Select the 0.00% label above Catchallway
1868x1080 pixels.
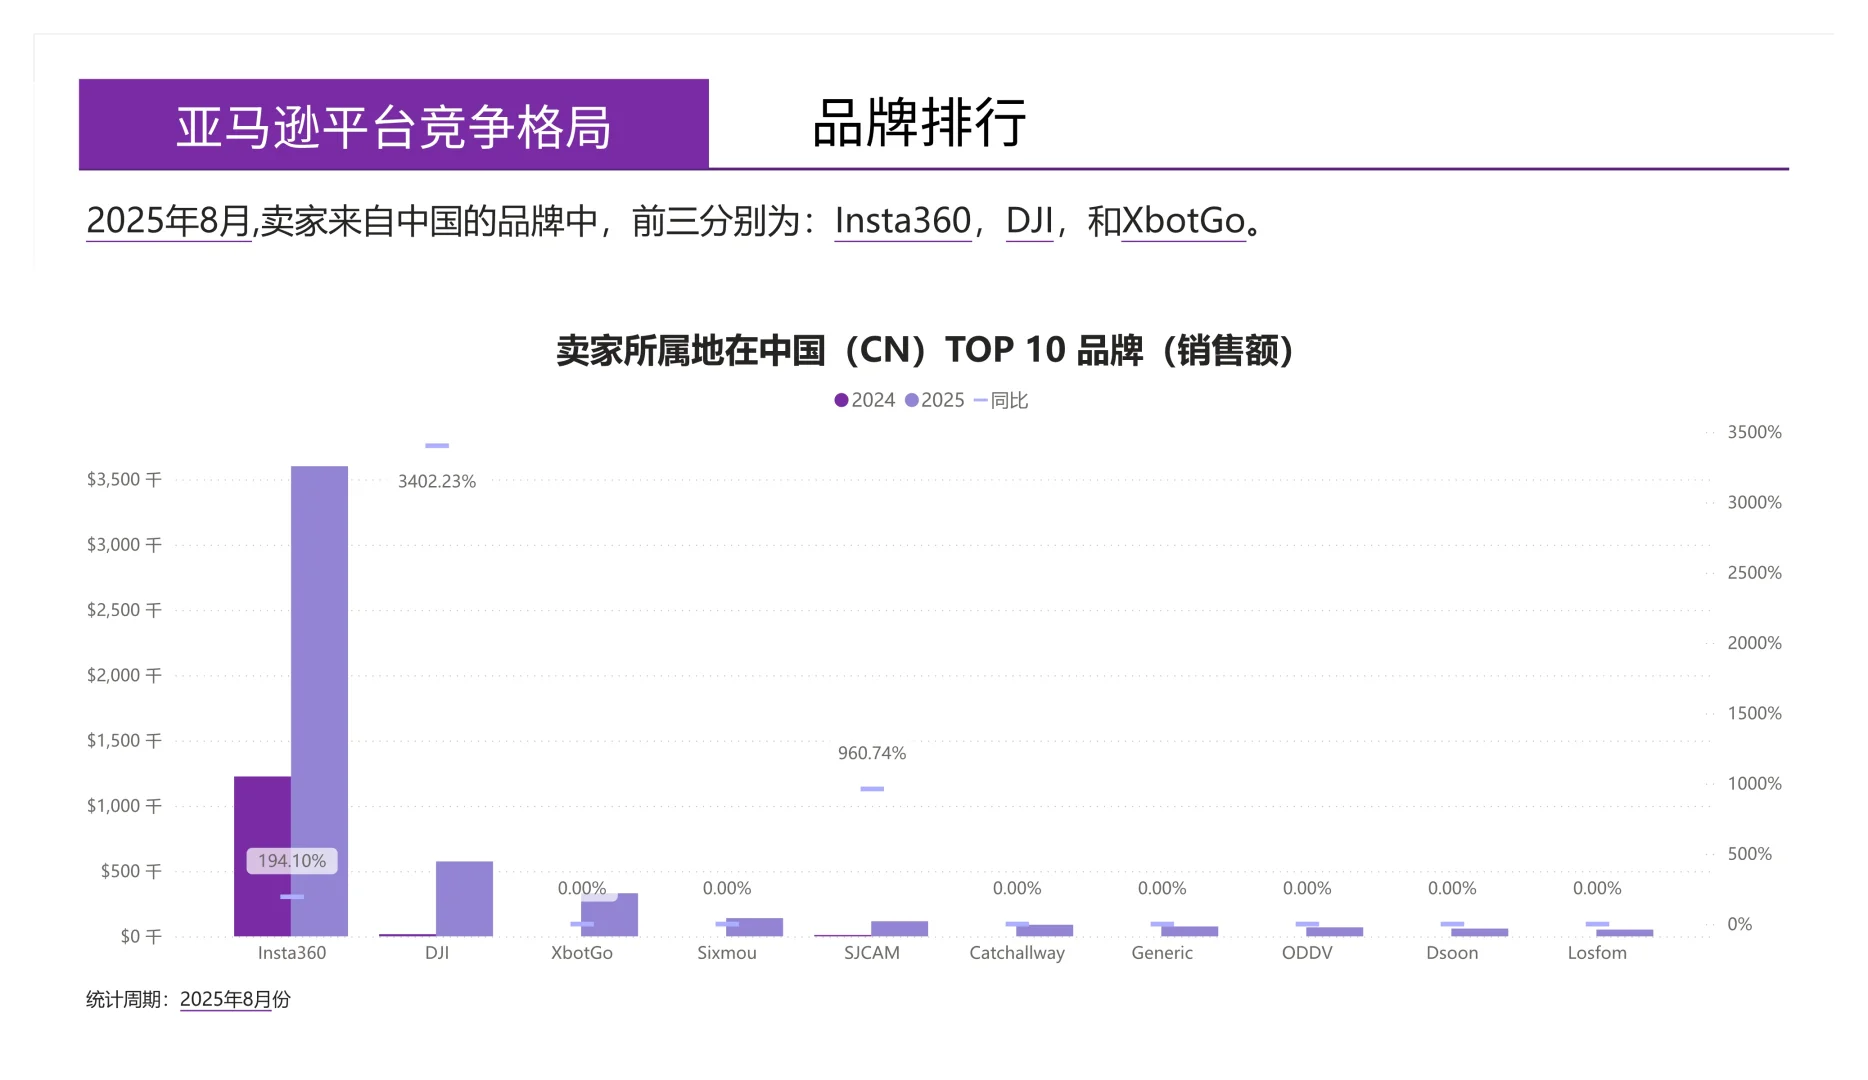1017,888
